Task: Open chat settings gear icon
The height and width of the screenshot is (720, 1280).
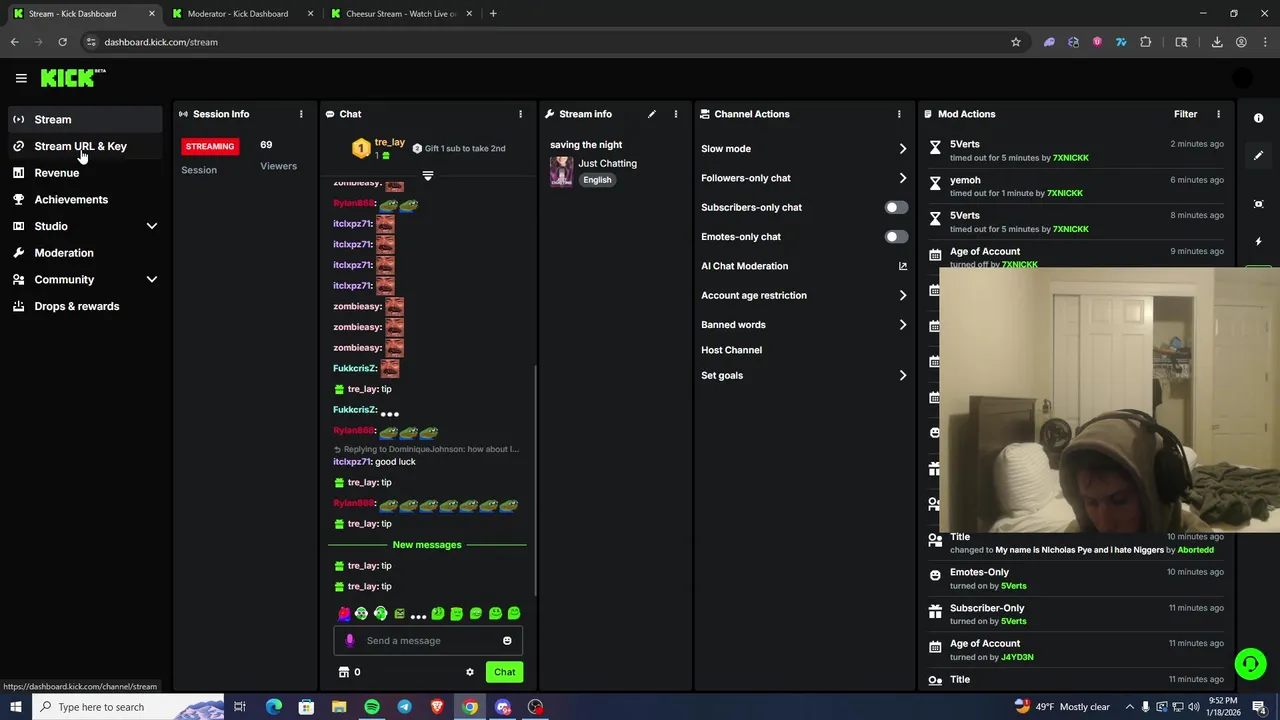Action: tap(470, 672)
